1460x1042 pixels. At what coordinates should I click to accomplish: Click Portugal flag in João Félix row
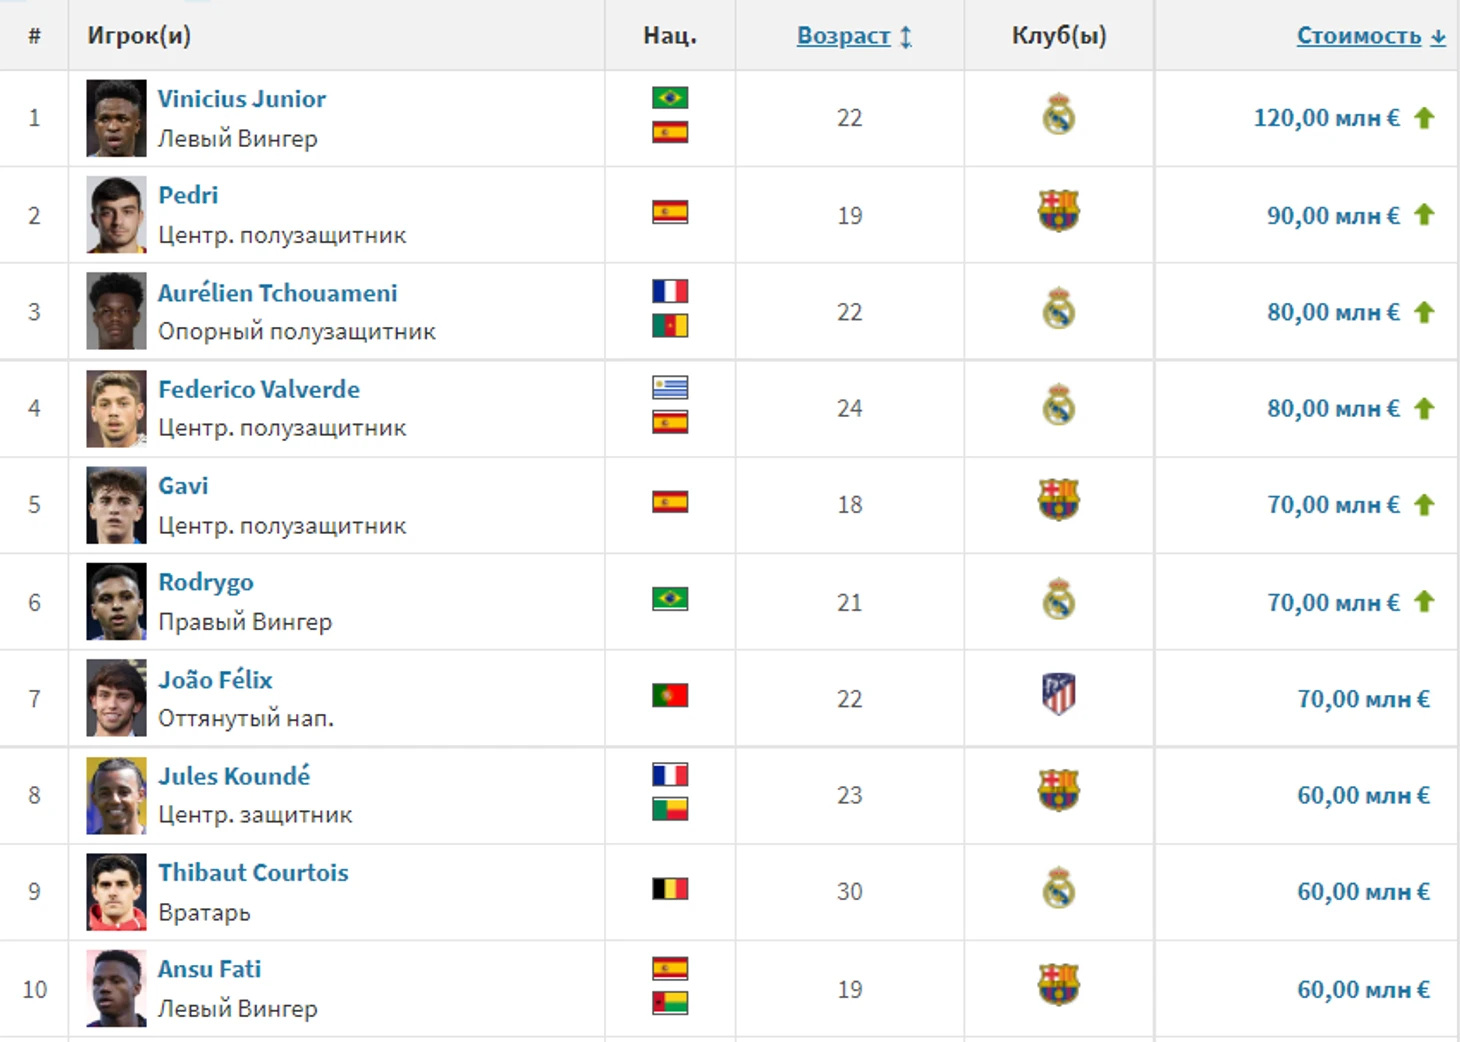point(669,695)
